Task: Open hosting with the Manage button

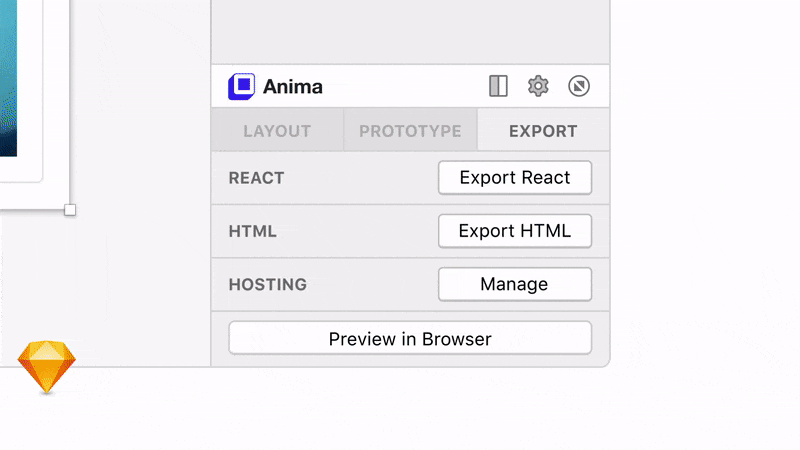Action: 514,284
